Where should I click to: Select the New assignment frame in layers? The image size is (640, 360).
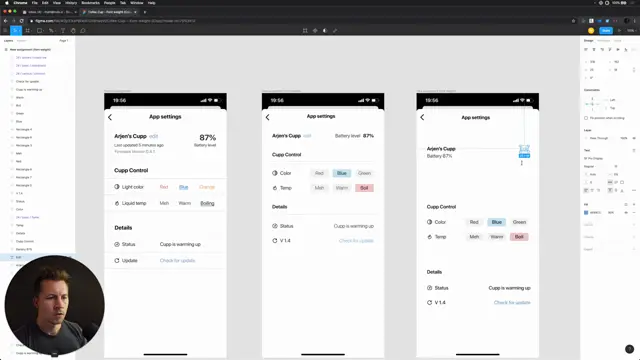[30, 50]
